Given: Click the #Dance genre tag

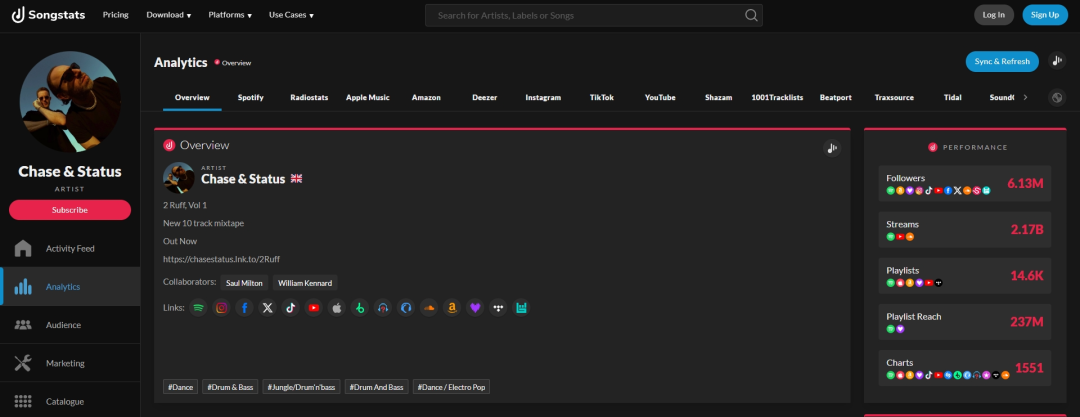Looking at the screenshot, I should (180, 387).
